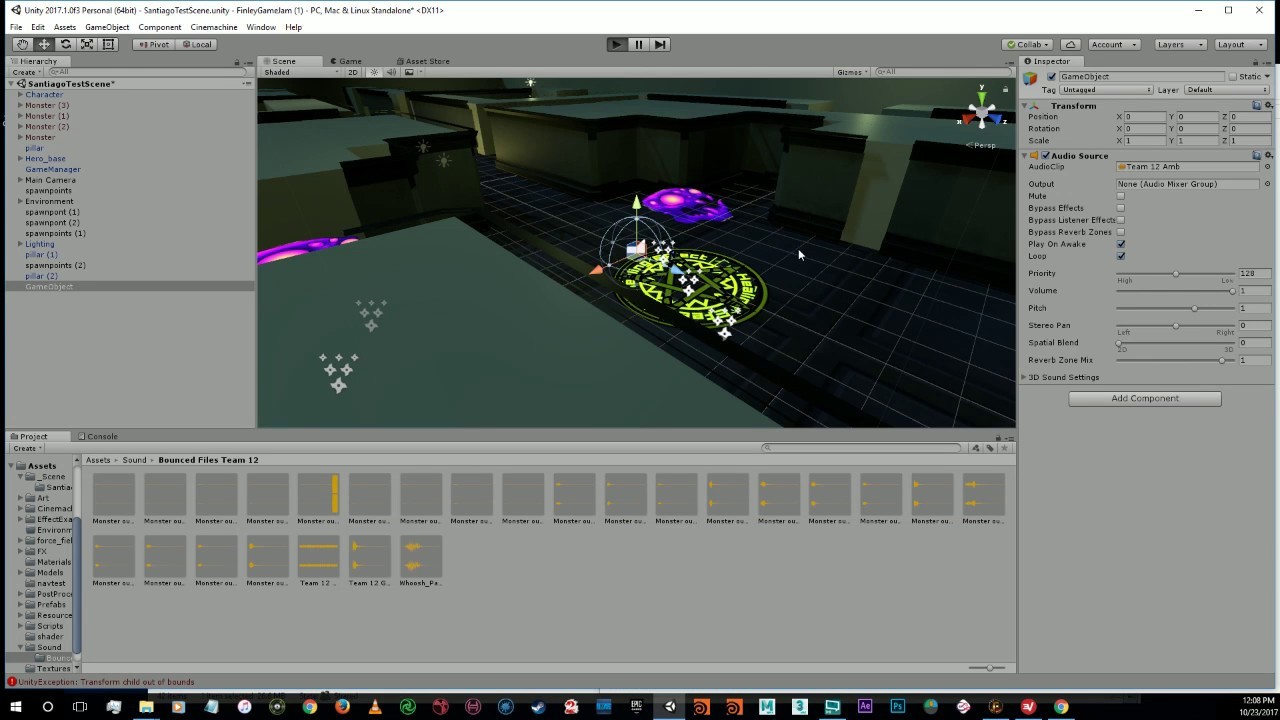The image size is (1280, 720).
Task: Select the Rotate tool
Action: [x=65, y=44]
